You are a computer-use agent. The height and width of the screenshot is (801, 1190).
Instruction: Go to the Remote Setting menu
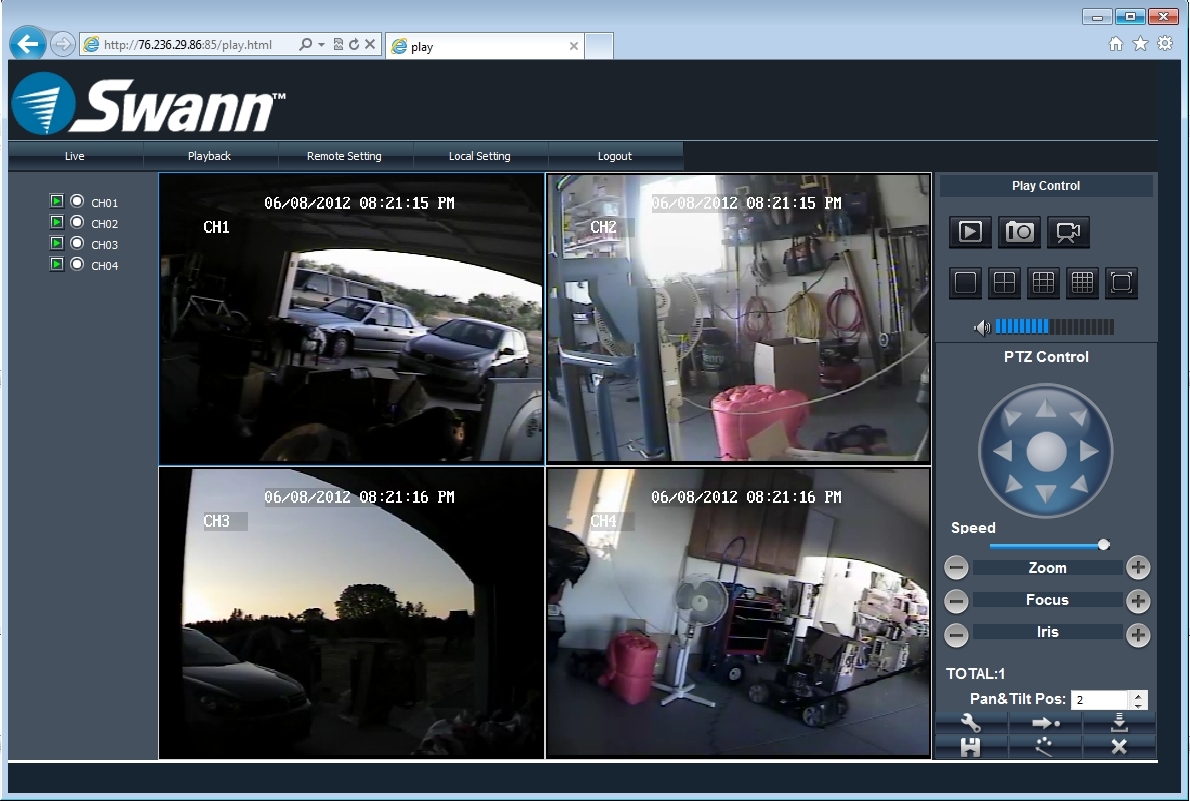tap(344, 156)
